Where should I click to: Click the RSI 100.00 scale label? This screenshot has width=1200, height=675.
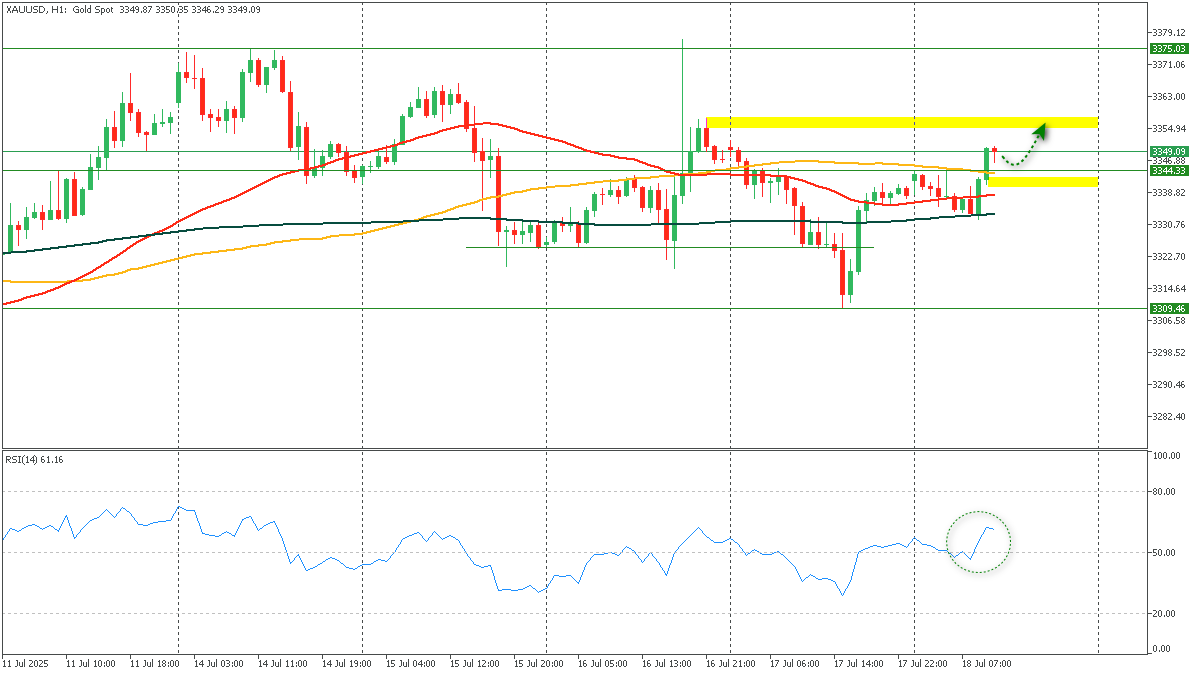coord(1169,455)
